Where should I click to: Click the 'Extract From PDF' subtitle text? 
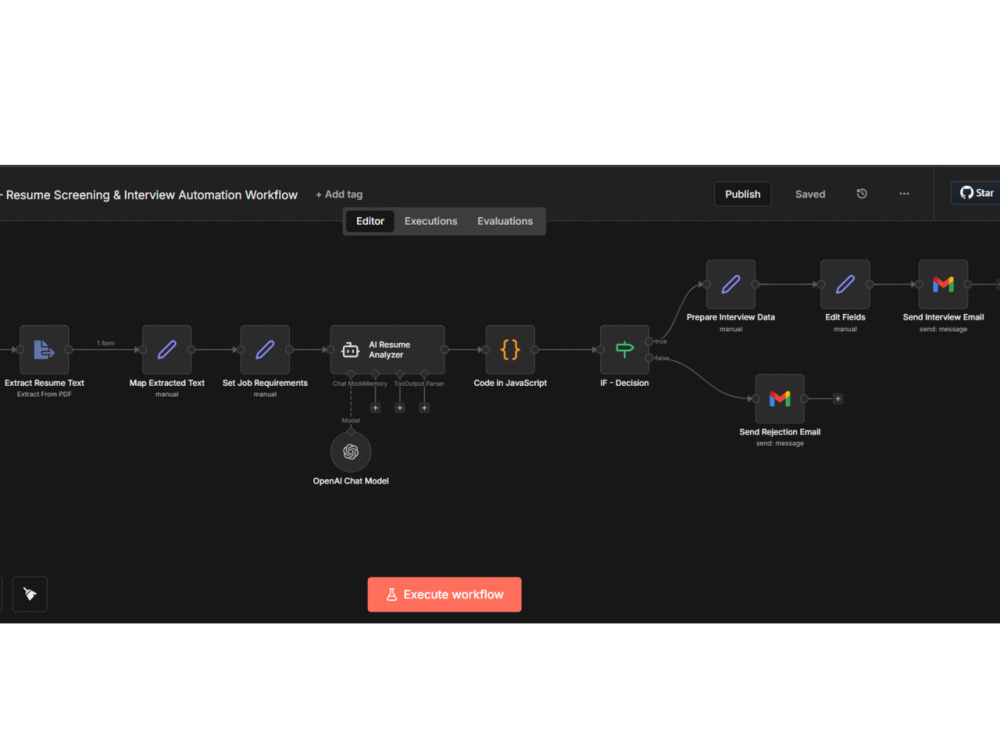(44, 394)
